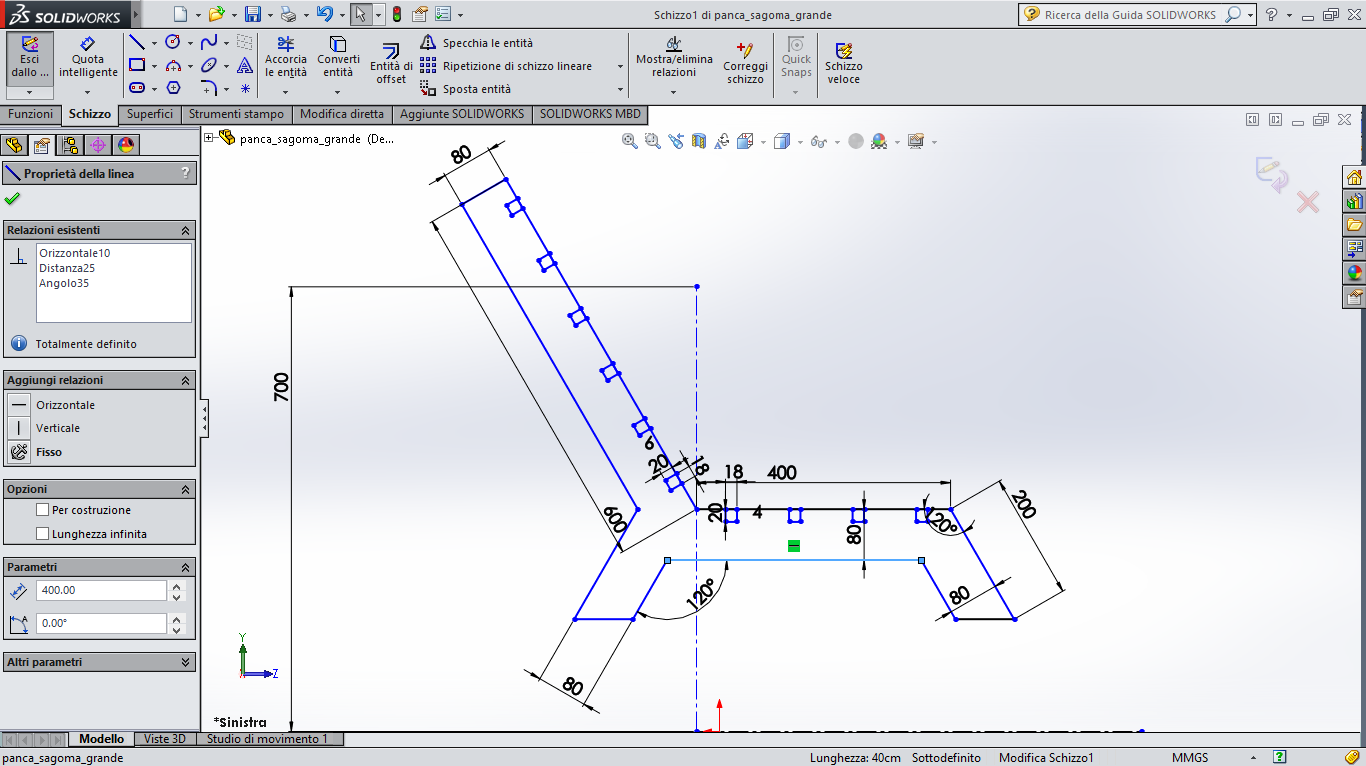Click Converti entità tool
Image resolution: width=1366 pixels, height=766 pixels.
point(338,58)
